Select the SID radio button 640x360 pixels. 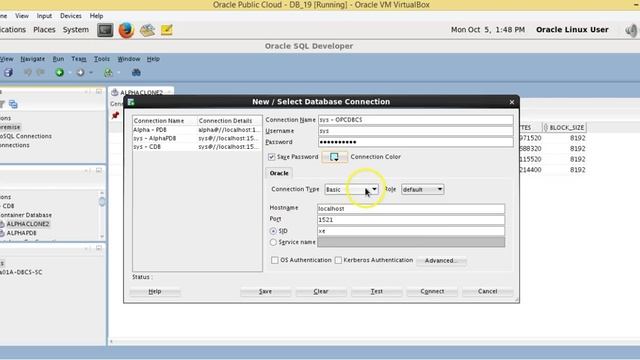click(x=273, y=231)
